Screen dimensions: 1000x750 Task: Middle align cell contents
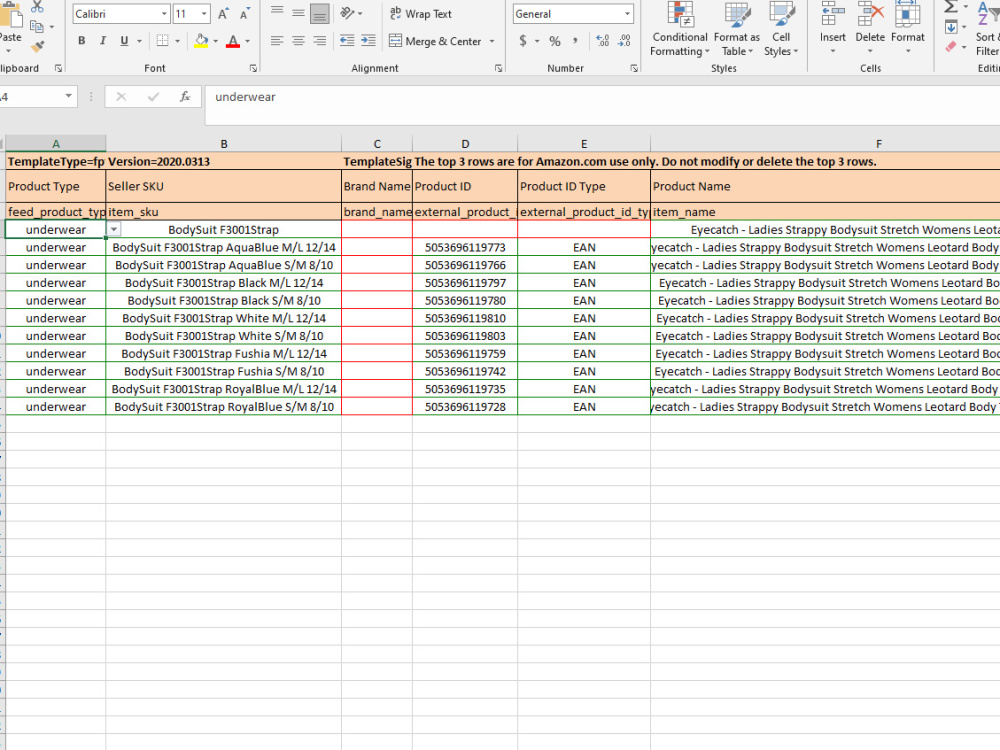coord(298,13)
